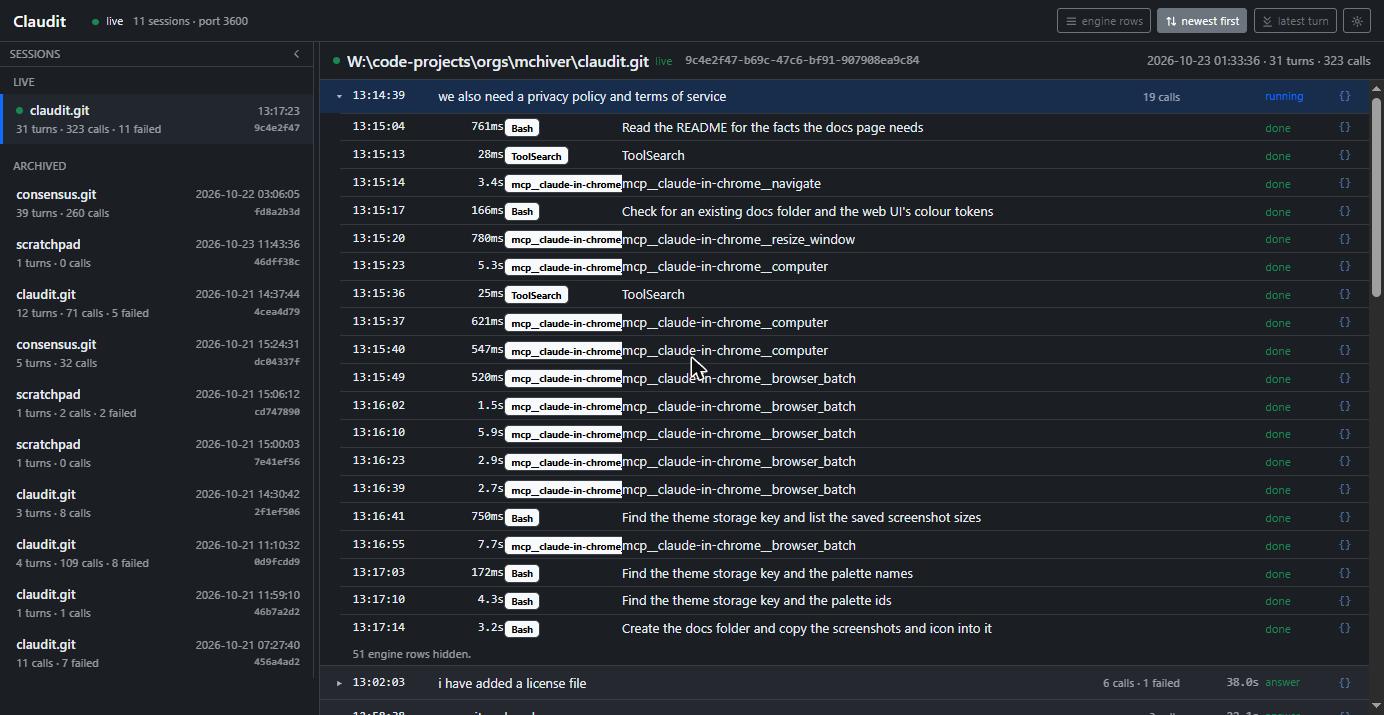Click the ToolSearch badge at 13:15:36
This screenshot has height=715, width=1384.
point(536,295)
